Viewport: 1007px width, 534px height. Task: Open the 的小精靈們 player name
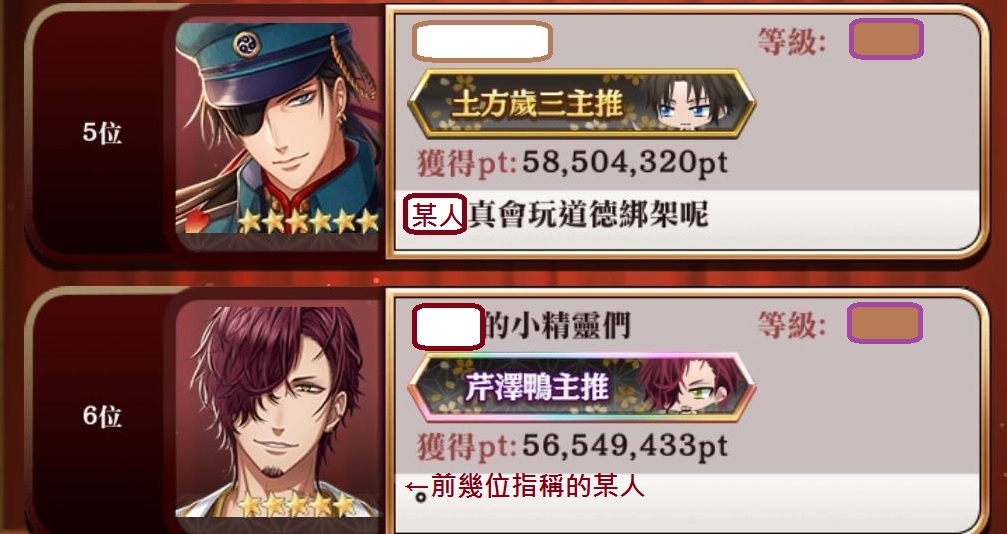(521, 326)
